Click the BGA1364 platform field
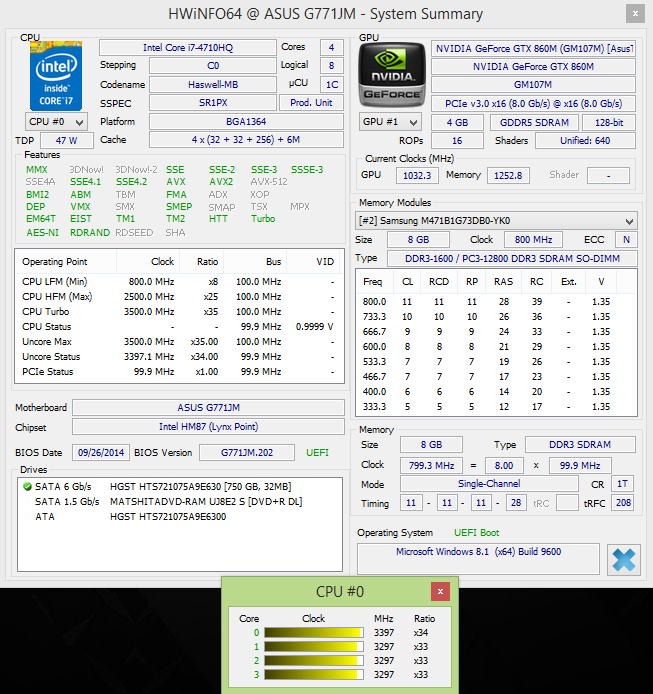This screenshot has width=653, height=694. pos(246,122)
